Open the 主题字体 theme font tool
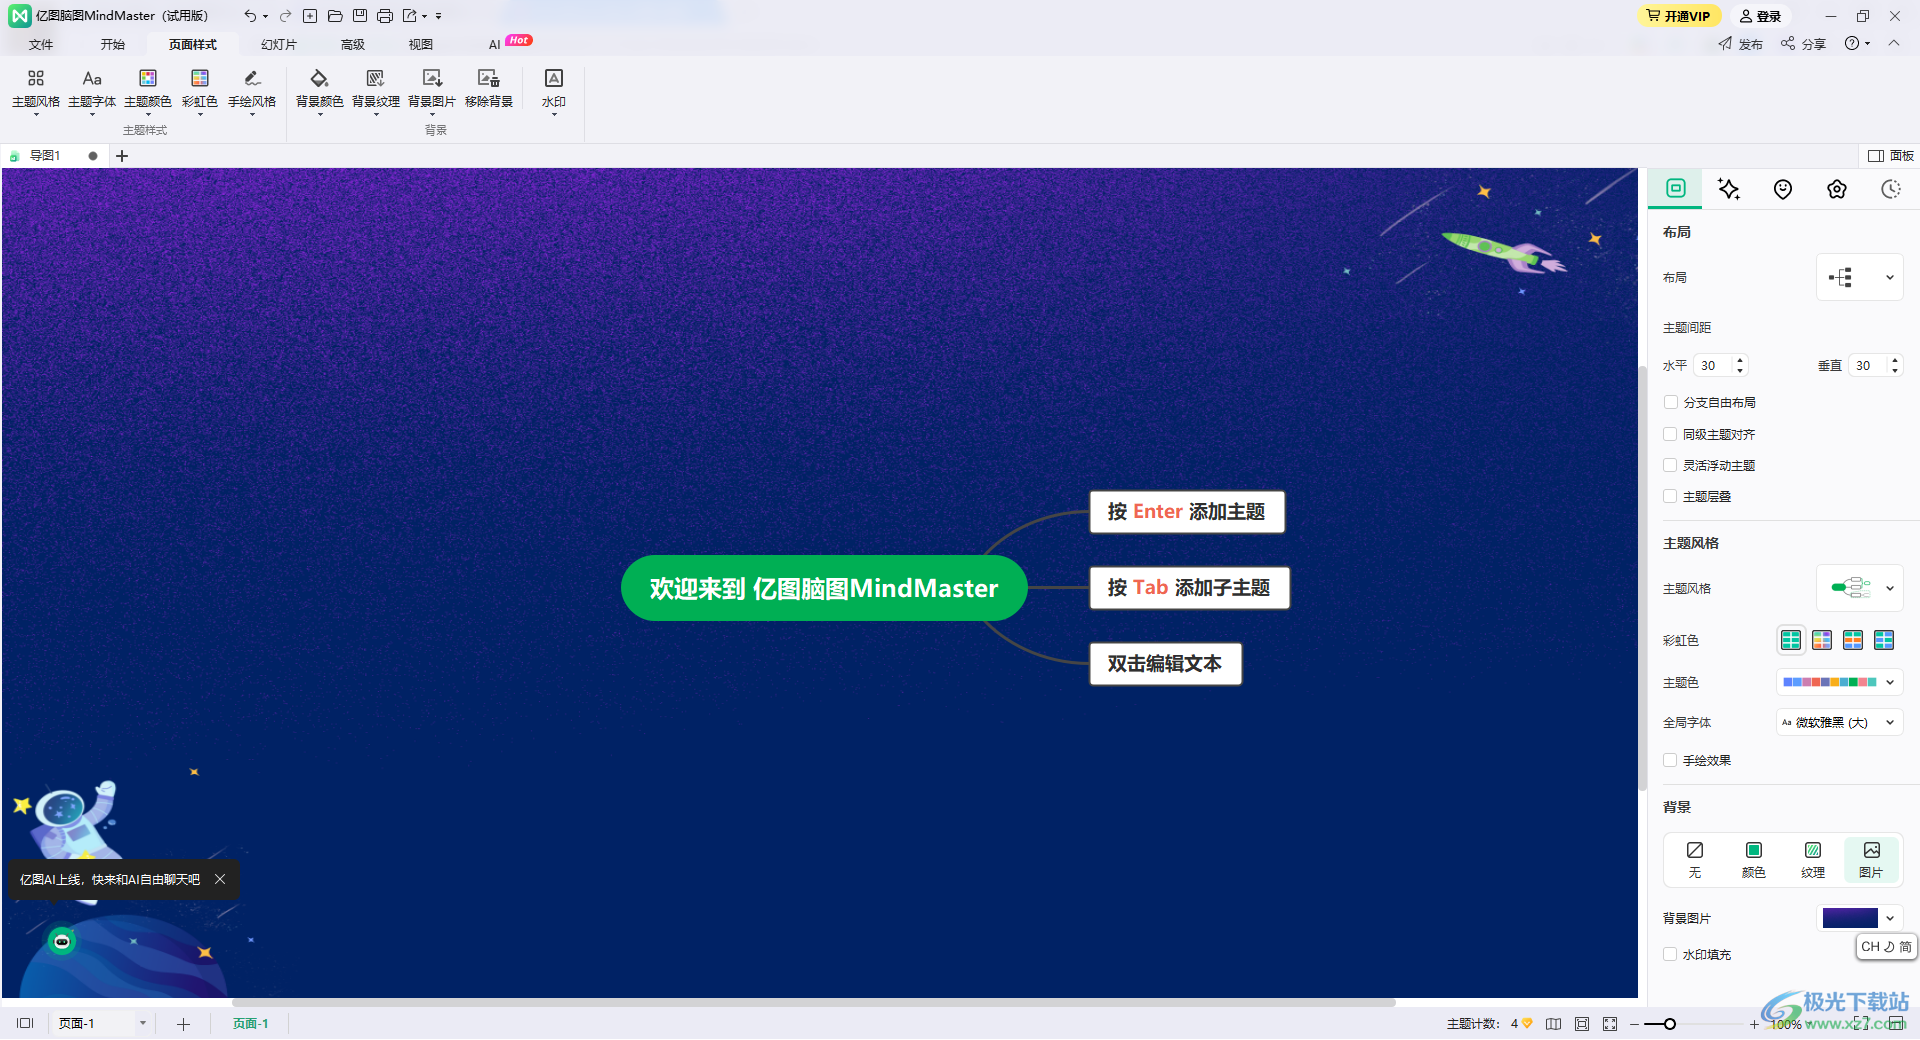The height and width of the screenshot is (1040, 1920). click(x=92, y=89)
